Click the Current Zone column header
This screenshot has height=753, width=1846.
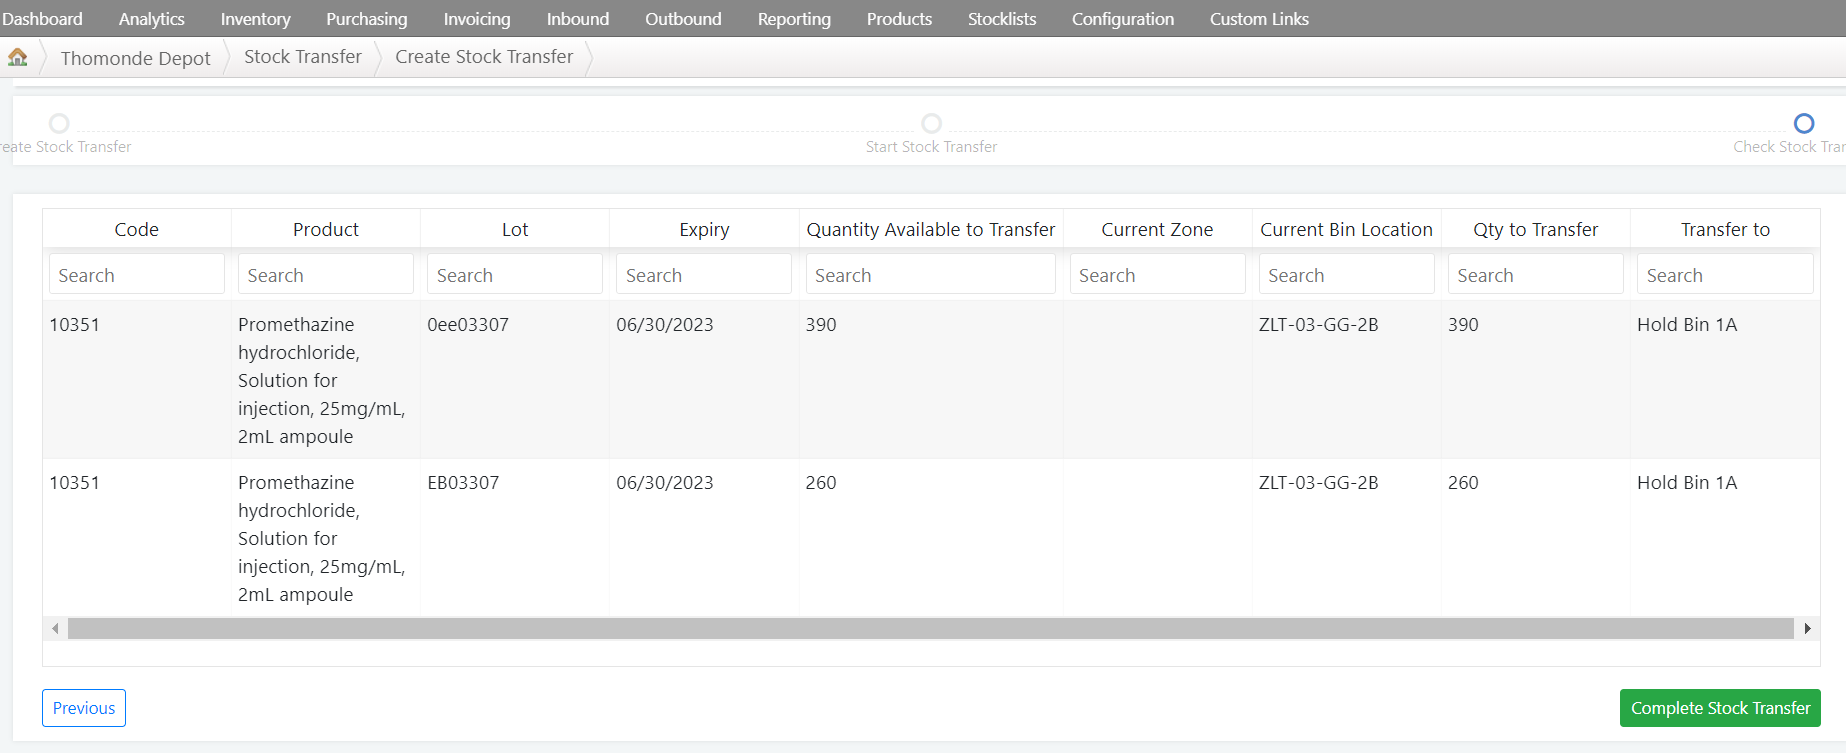click(1158, 229)
